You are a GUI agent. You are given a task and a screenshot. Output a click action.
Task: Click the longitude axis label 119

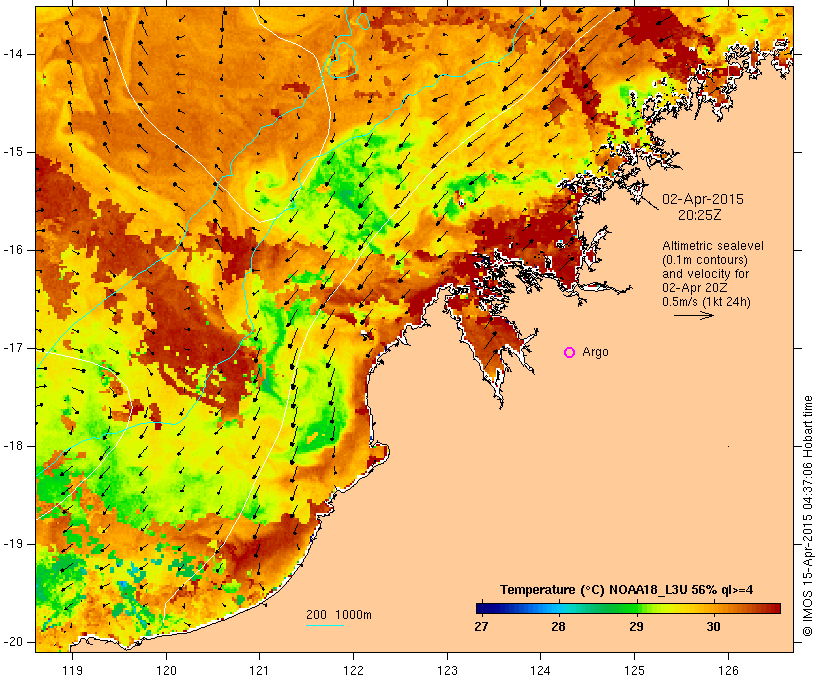[73, 670]
